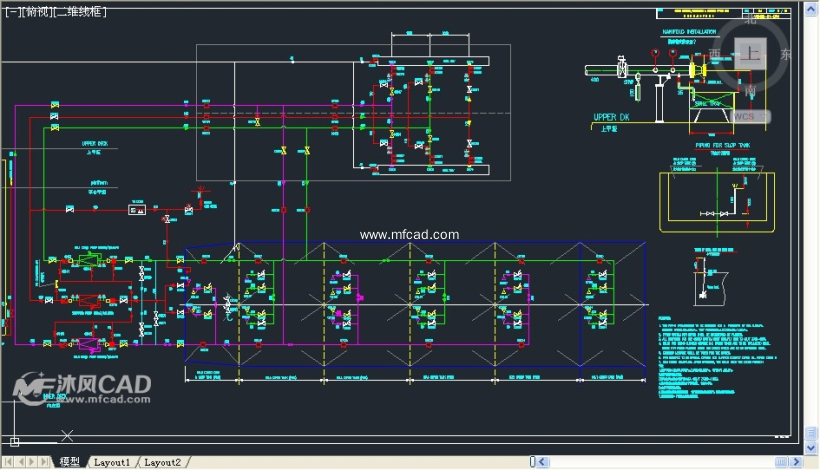Screen dimensions: 820x470
Task: Switch to the Layout1 tab
Action: click(112, 462)
